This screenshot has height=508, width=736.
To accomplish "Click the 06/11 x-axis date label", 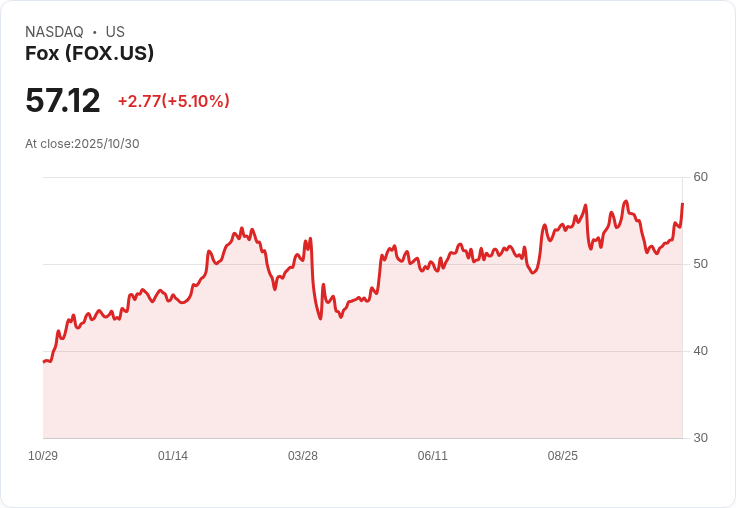I will (432, 456).
